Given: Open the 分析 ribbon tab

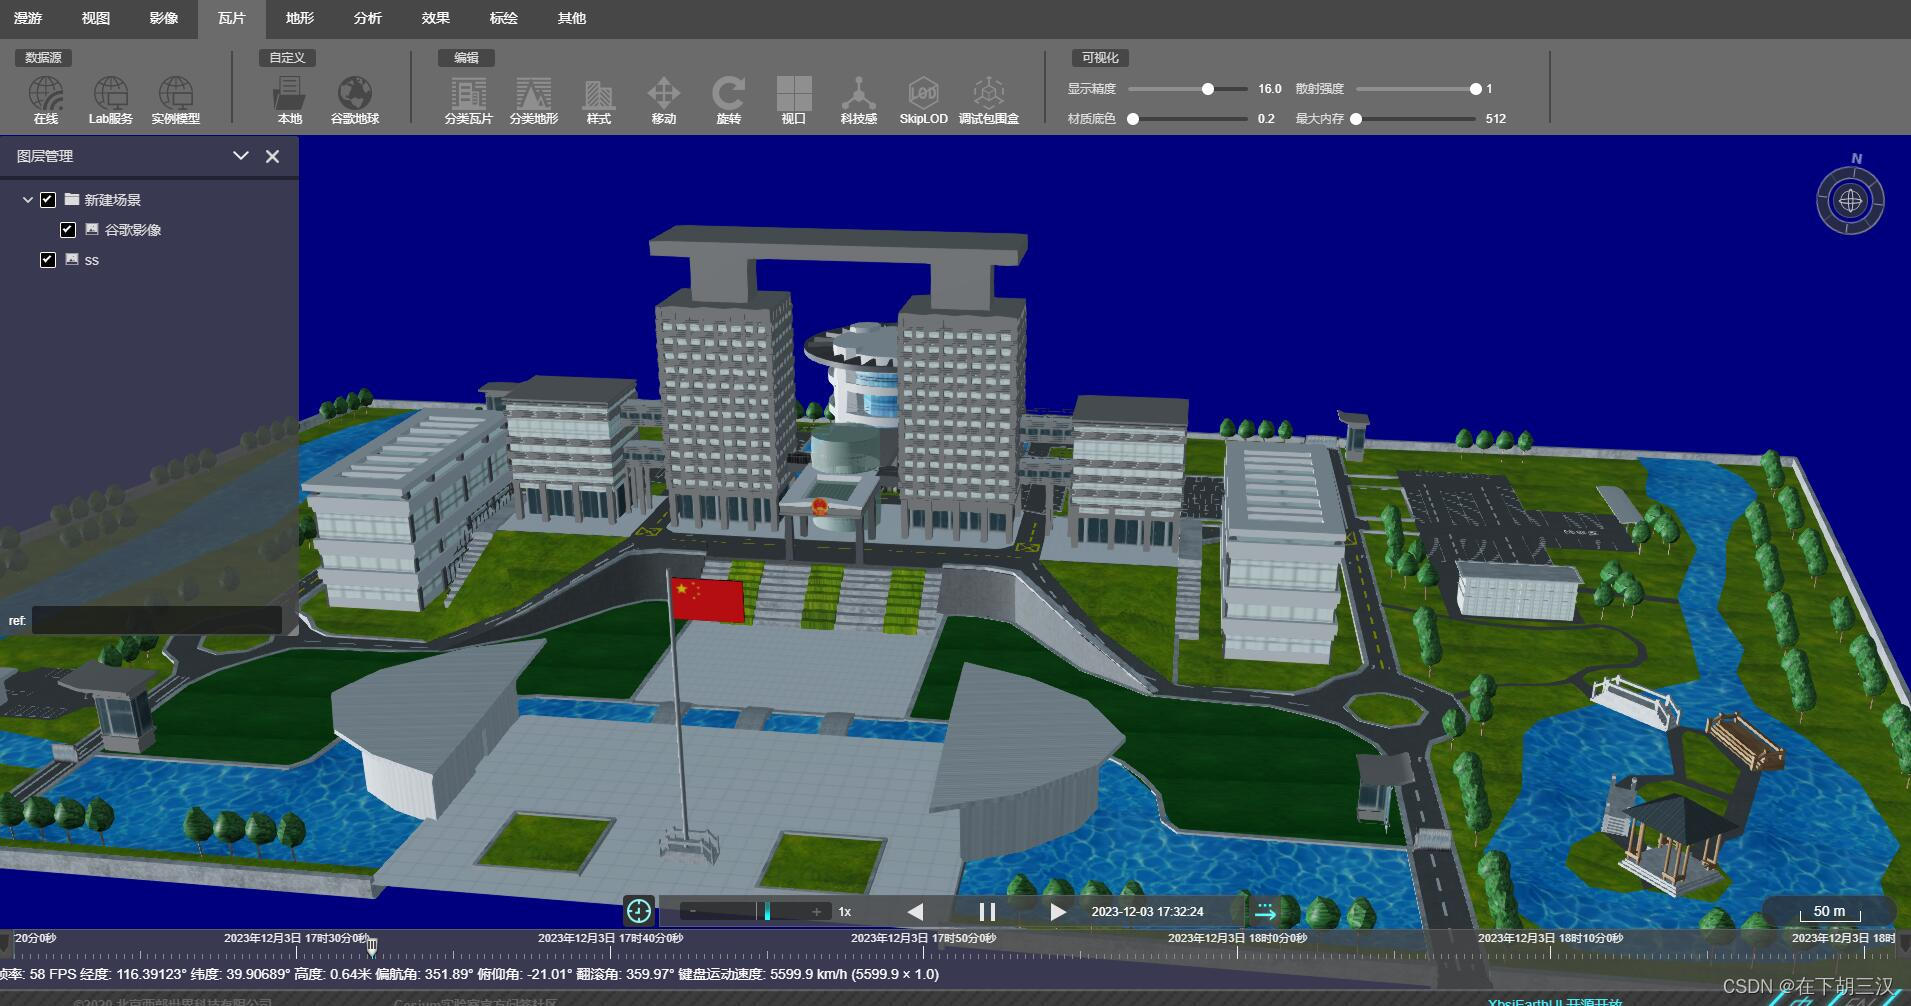Looking at the screenshot, I should [367, 17].
